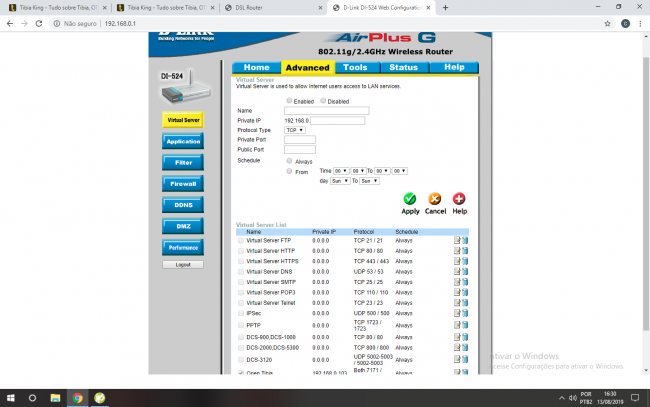Open the start minute time dropdown
This screenshot has height=407, width=650.
click(358, 171)
